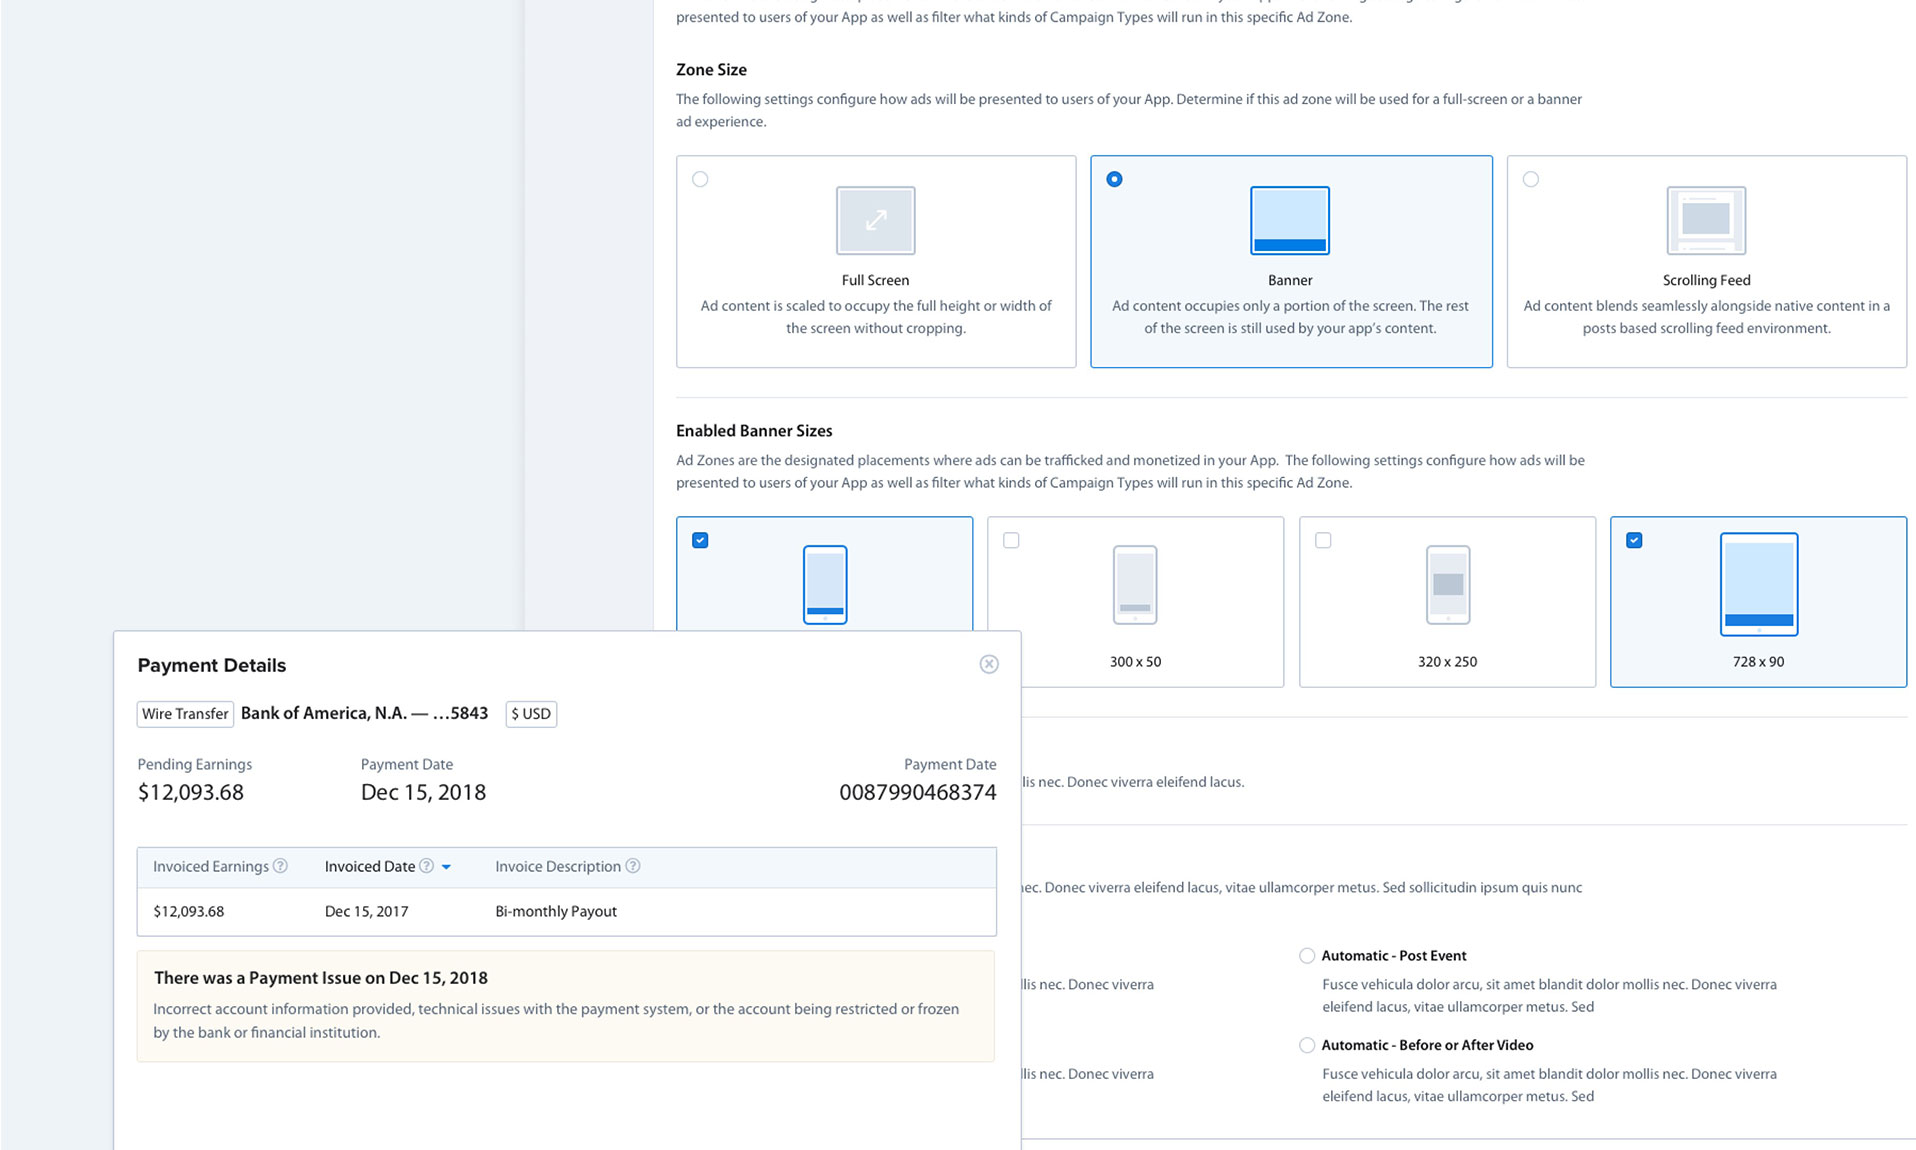Click Bank of America account name

click(364, 713)
